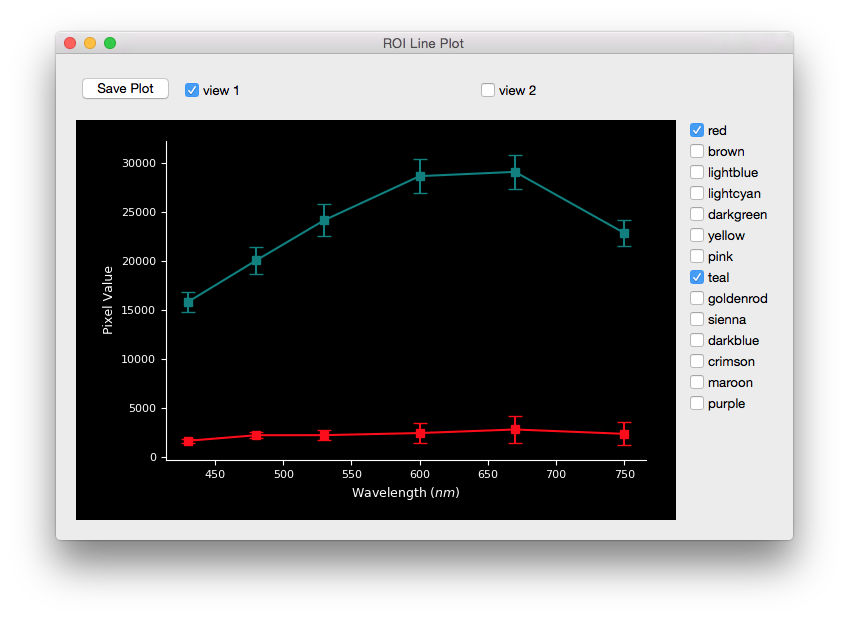Close the ROI Line Plot window
This screenshot has height=620, width=849.
tap(70, 43)
